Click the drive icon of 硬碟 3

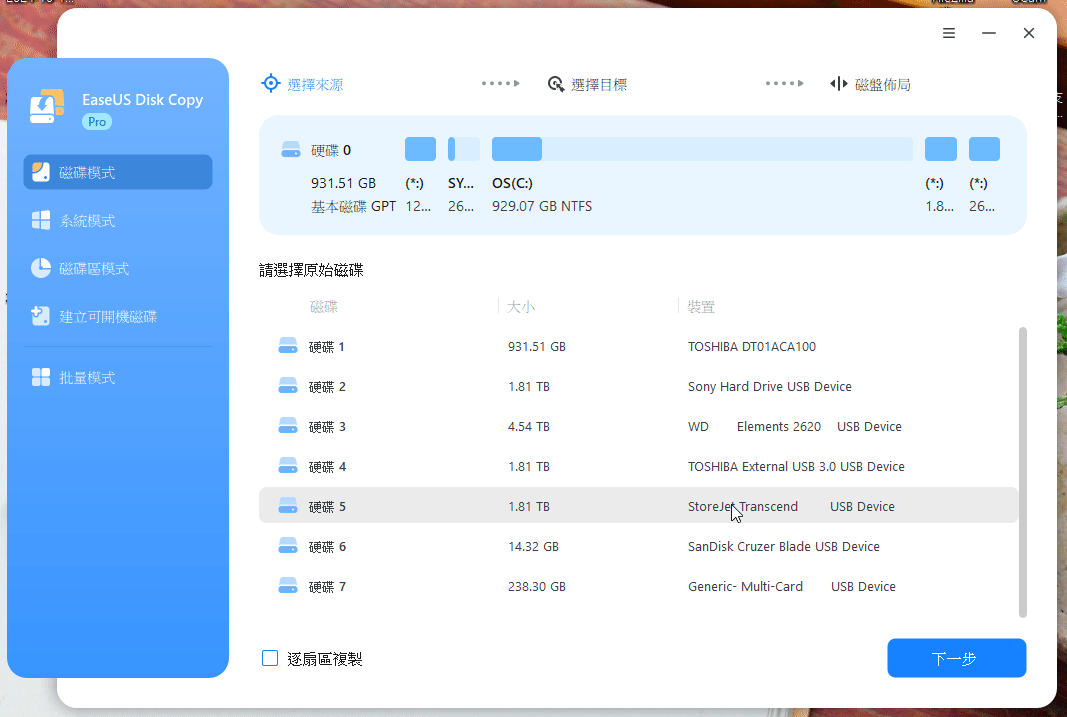pos(288,426)
